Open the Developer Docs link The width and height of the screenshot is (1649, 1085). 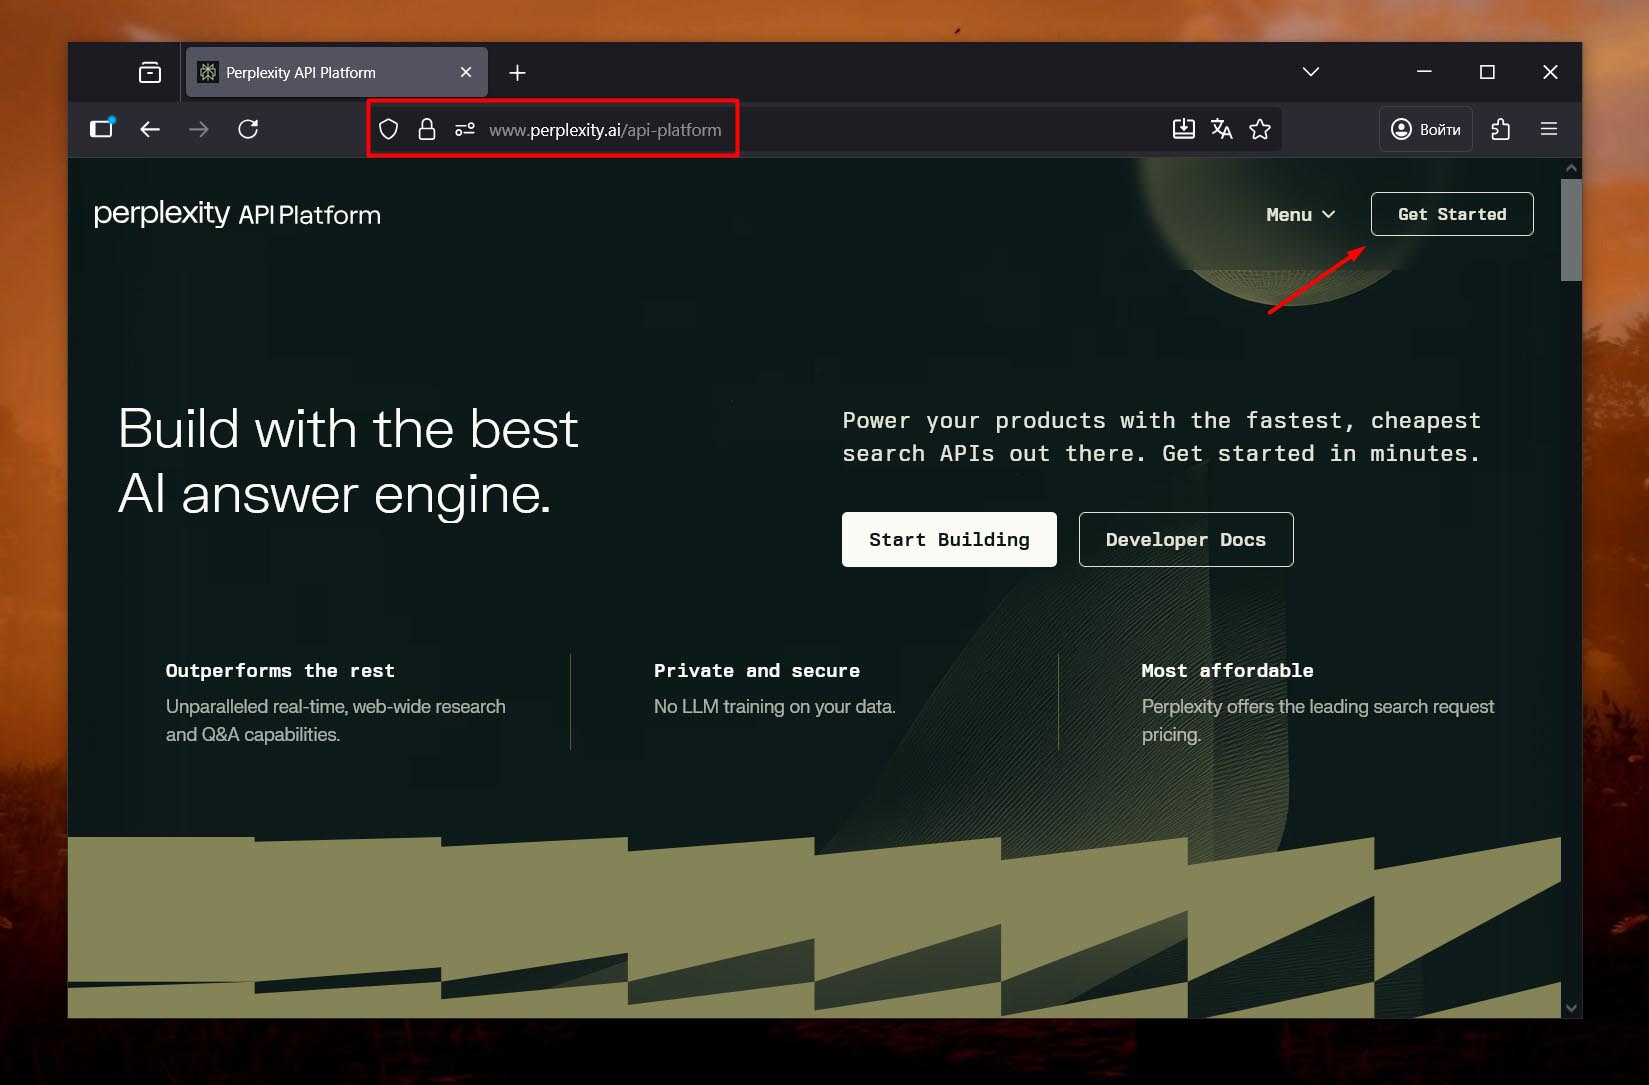(1185, 540)
